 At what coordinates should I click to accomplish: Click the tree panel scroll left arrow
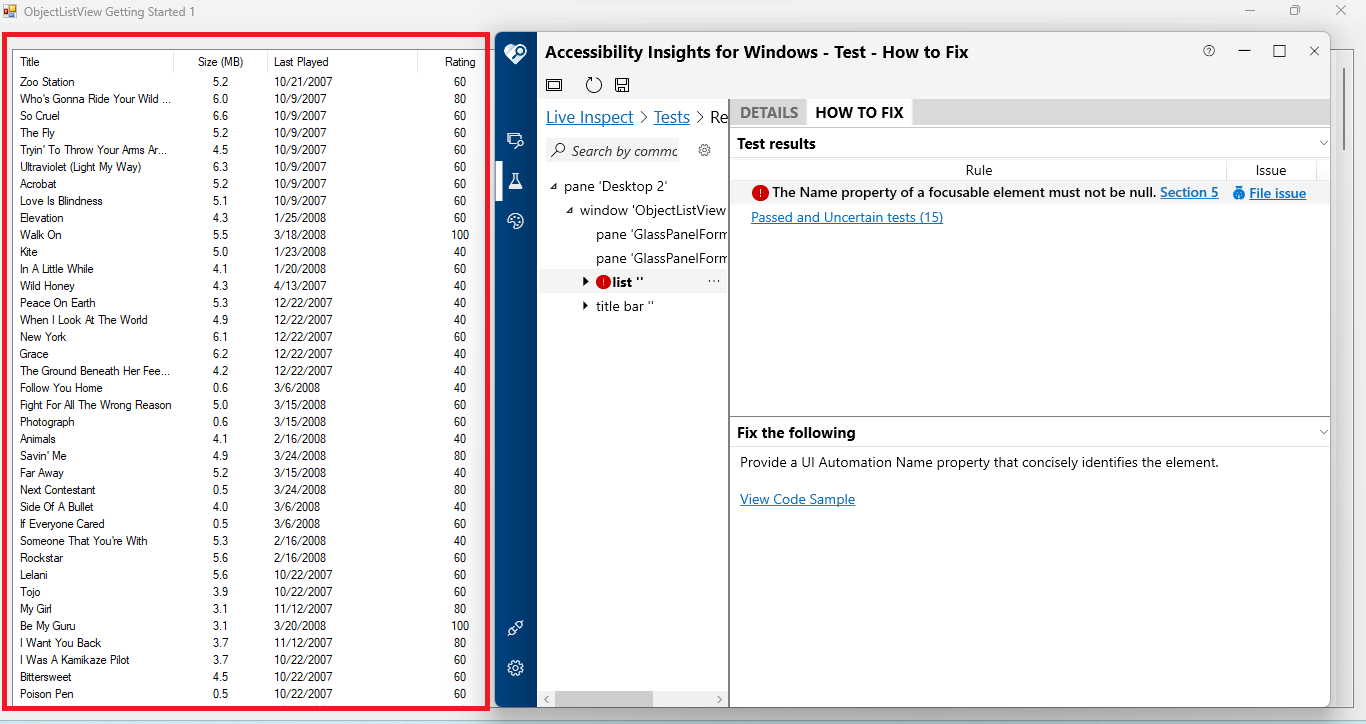coord(546,699)
